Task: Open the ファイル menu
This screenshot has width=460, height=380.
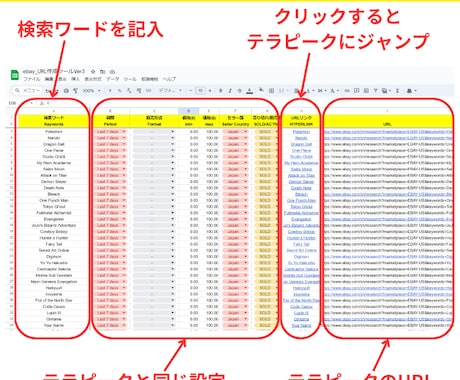Action: (x=31, y=79)
